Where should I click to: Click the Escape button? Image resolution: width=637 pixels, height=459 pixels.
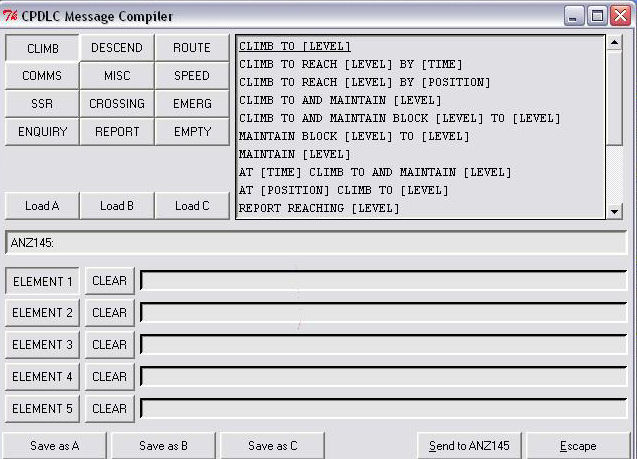578,446
